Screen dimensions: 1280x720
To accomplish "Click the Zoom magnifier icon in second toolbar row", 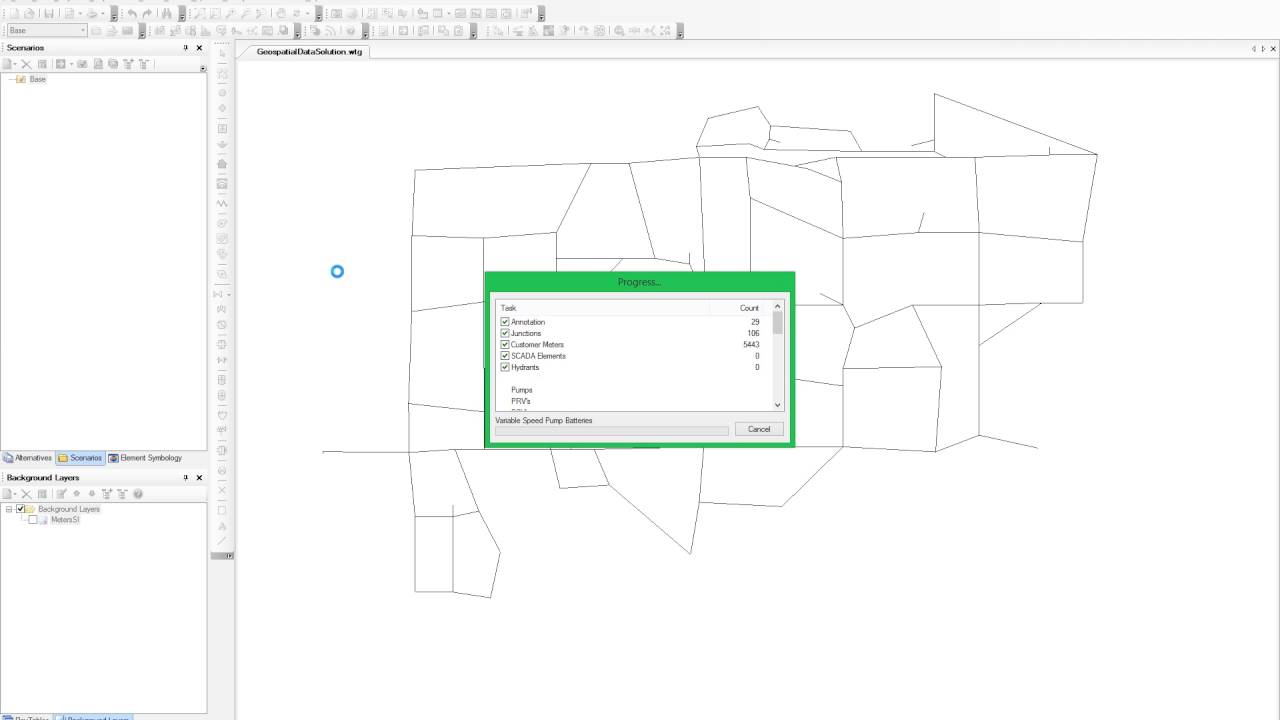I will point(619,30).
